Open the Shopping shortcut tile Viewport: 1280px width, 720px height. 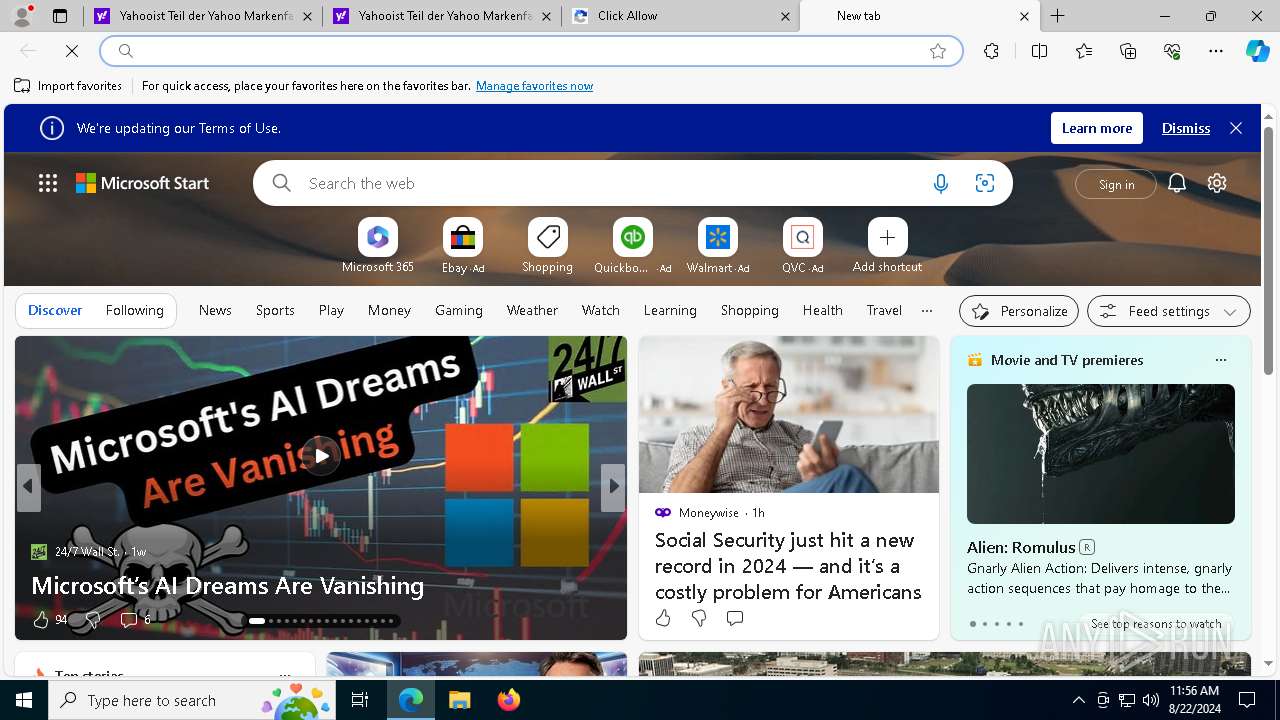coord(548,246)
